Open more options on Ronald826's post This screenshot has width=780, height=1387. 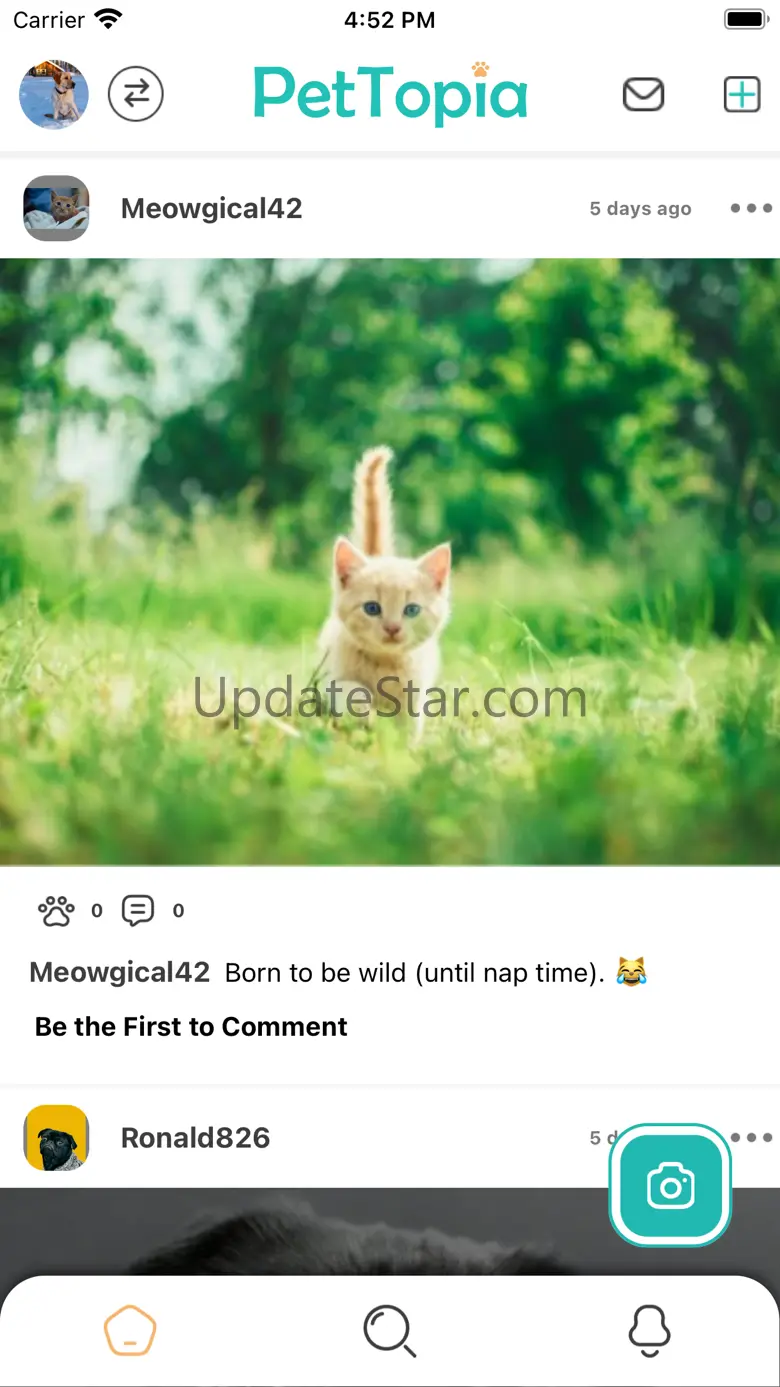pos(752,1137)
